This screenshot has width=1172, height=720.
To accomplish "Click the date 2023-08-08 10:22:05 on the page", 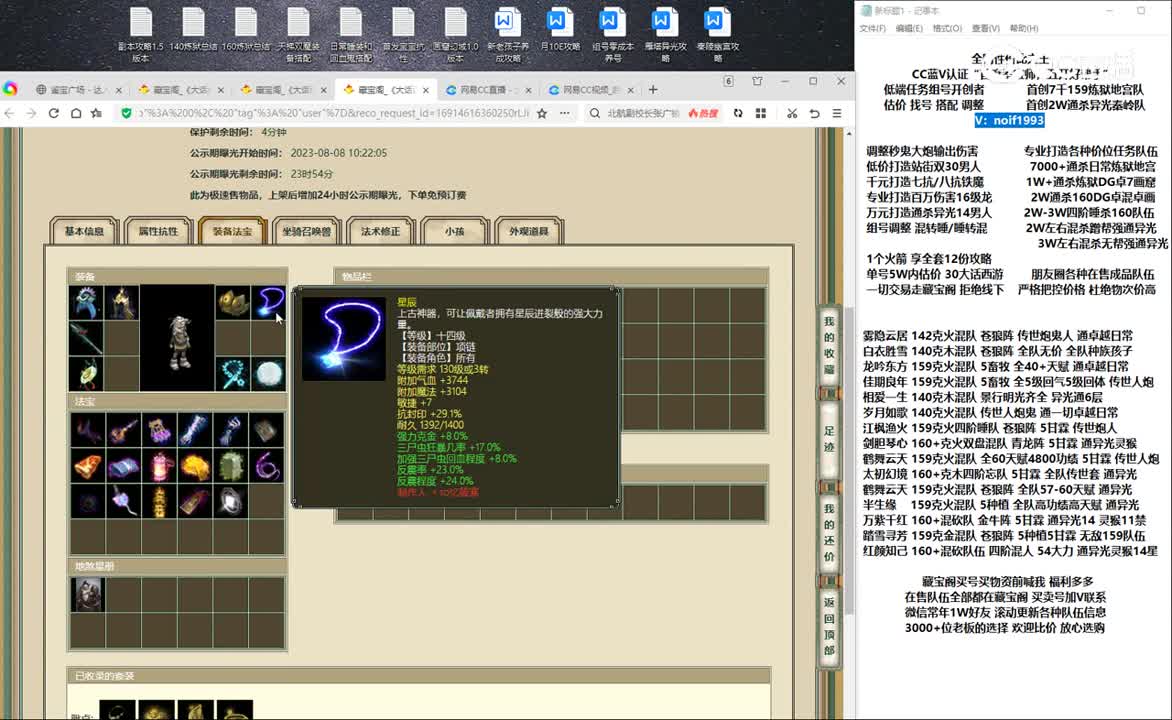I will click(x=339, y=153).
